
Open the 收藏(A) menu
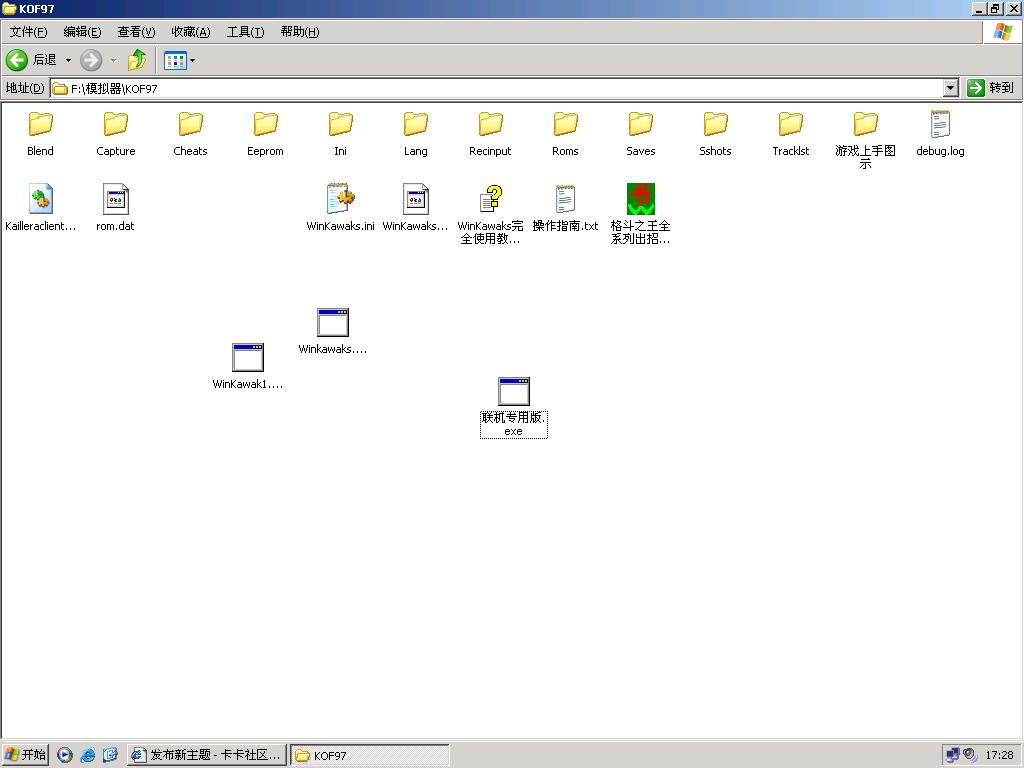[191, 32]
